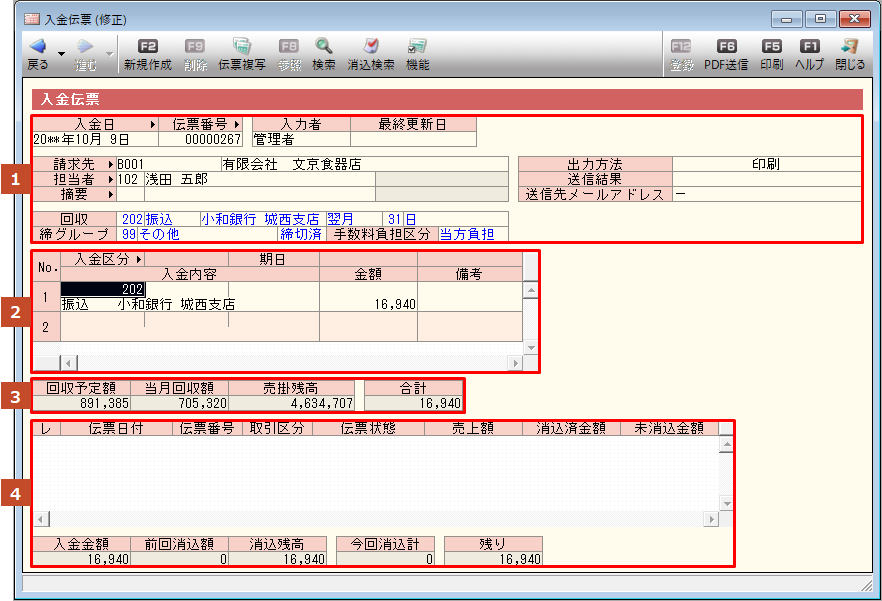This screenshot has width=882, height=601.
Task: Open the 消込検索 toolbar icon
Action: coord(370,47)
